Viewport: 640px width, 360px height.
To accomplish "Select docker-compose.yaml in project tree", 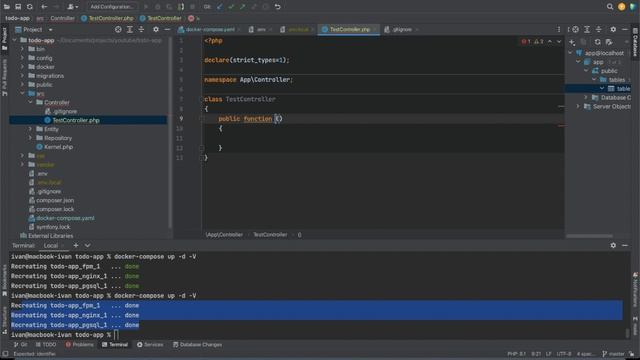I will tap(65, 218).
